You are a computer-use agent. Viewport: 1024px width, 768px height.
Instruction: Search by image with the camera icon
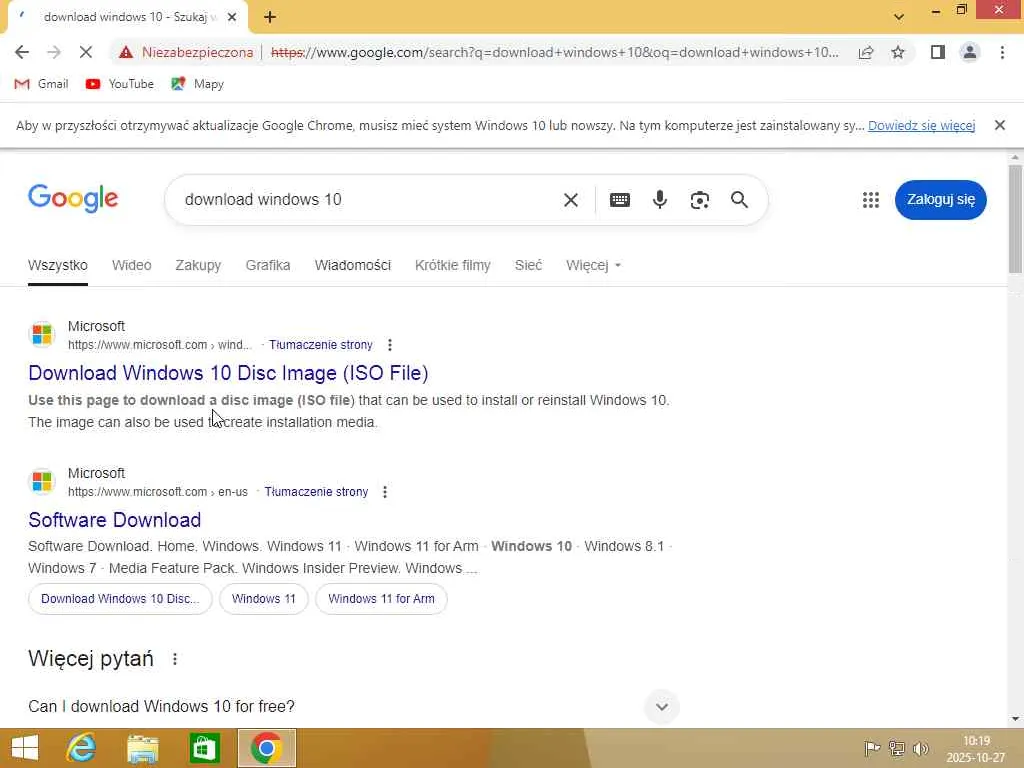[x=699, y=200]
